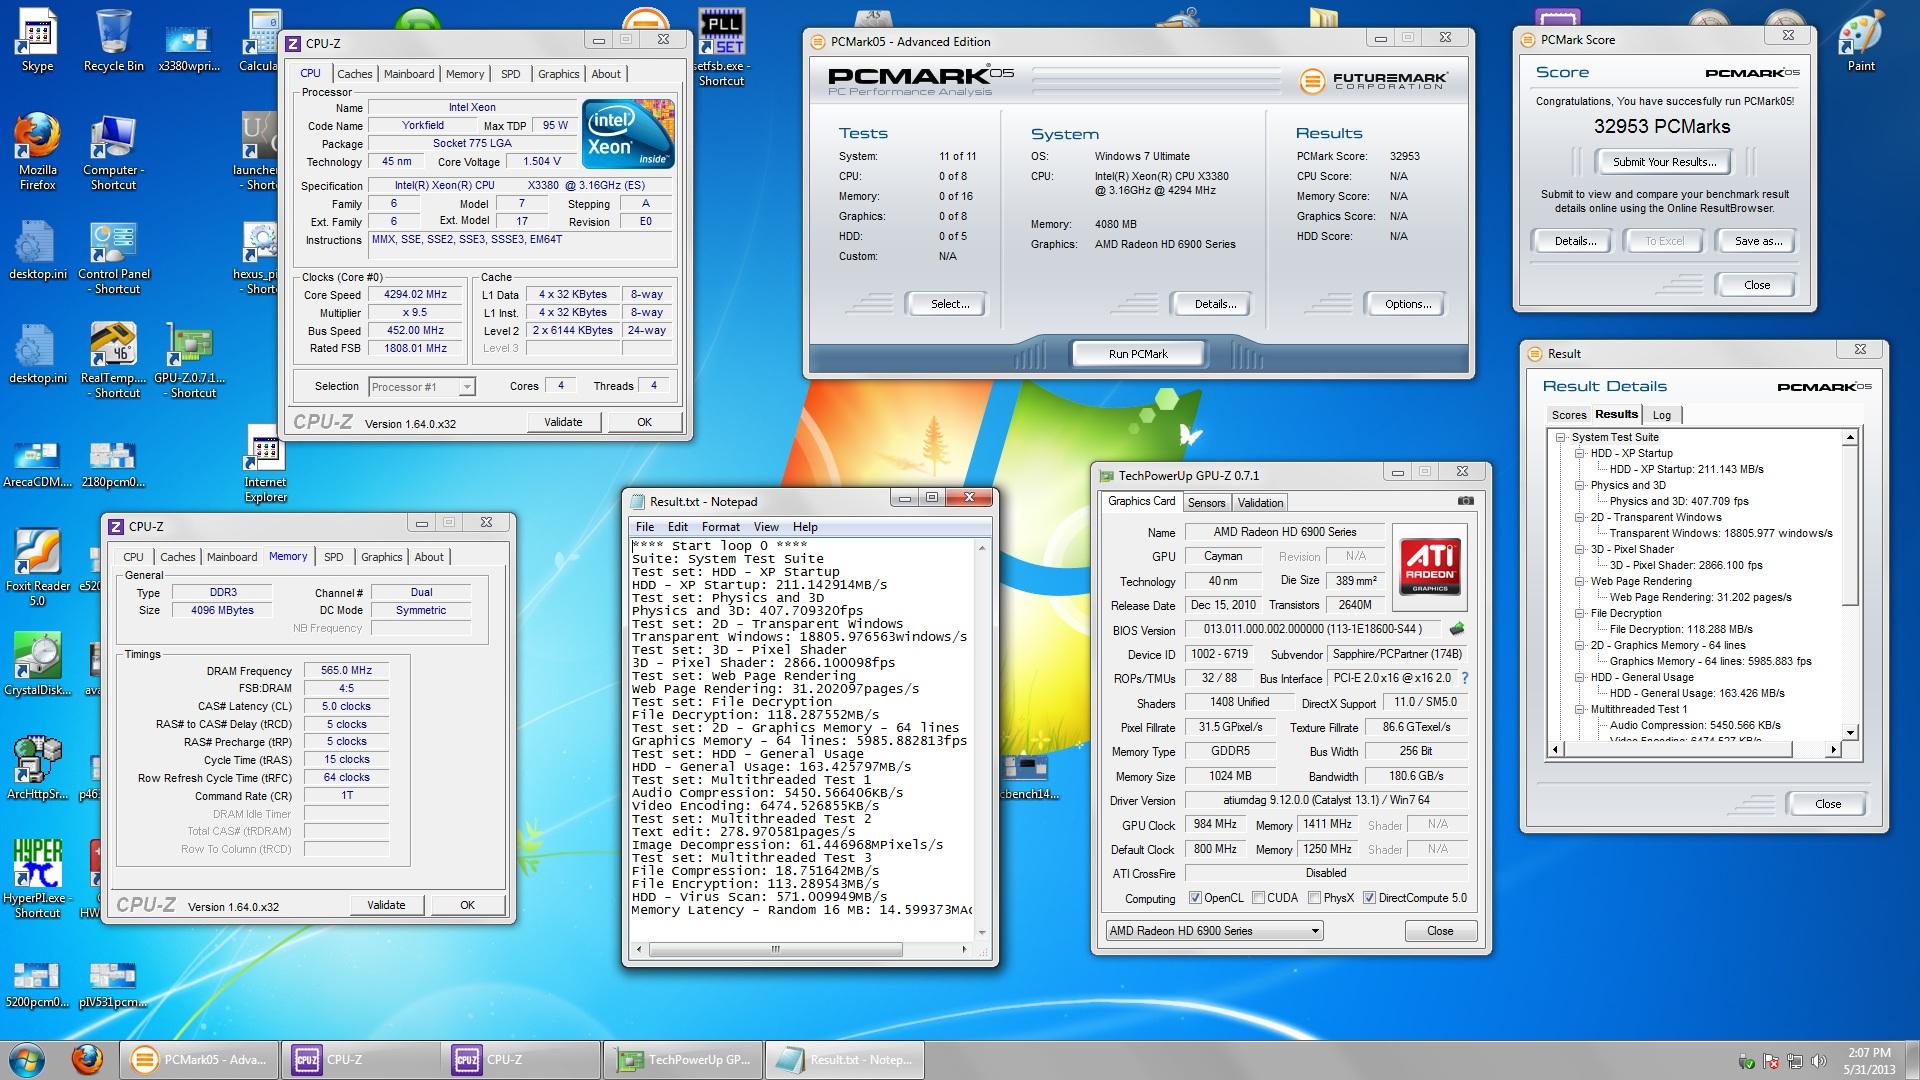Collapse the Physics and 3D node

[x=1580, y=485]
